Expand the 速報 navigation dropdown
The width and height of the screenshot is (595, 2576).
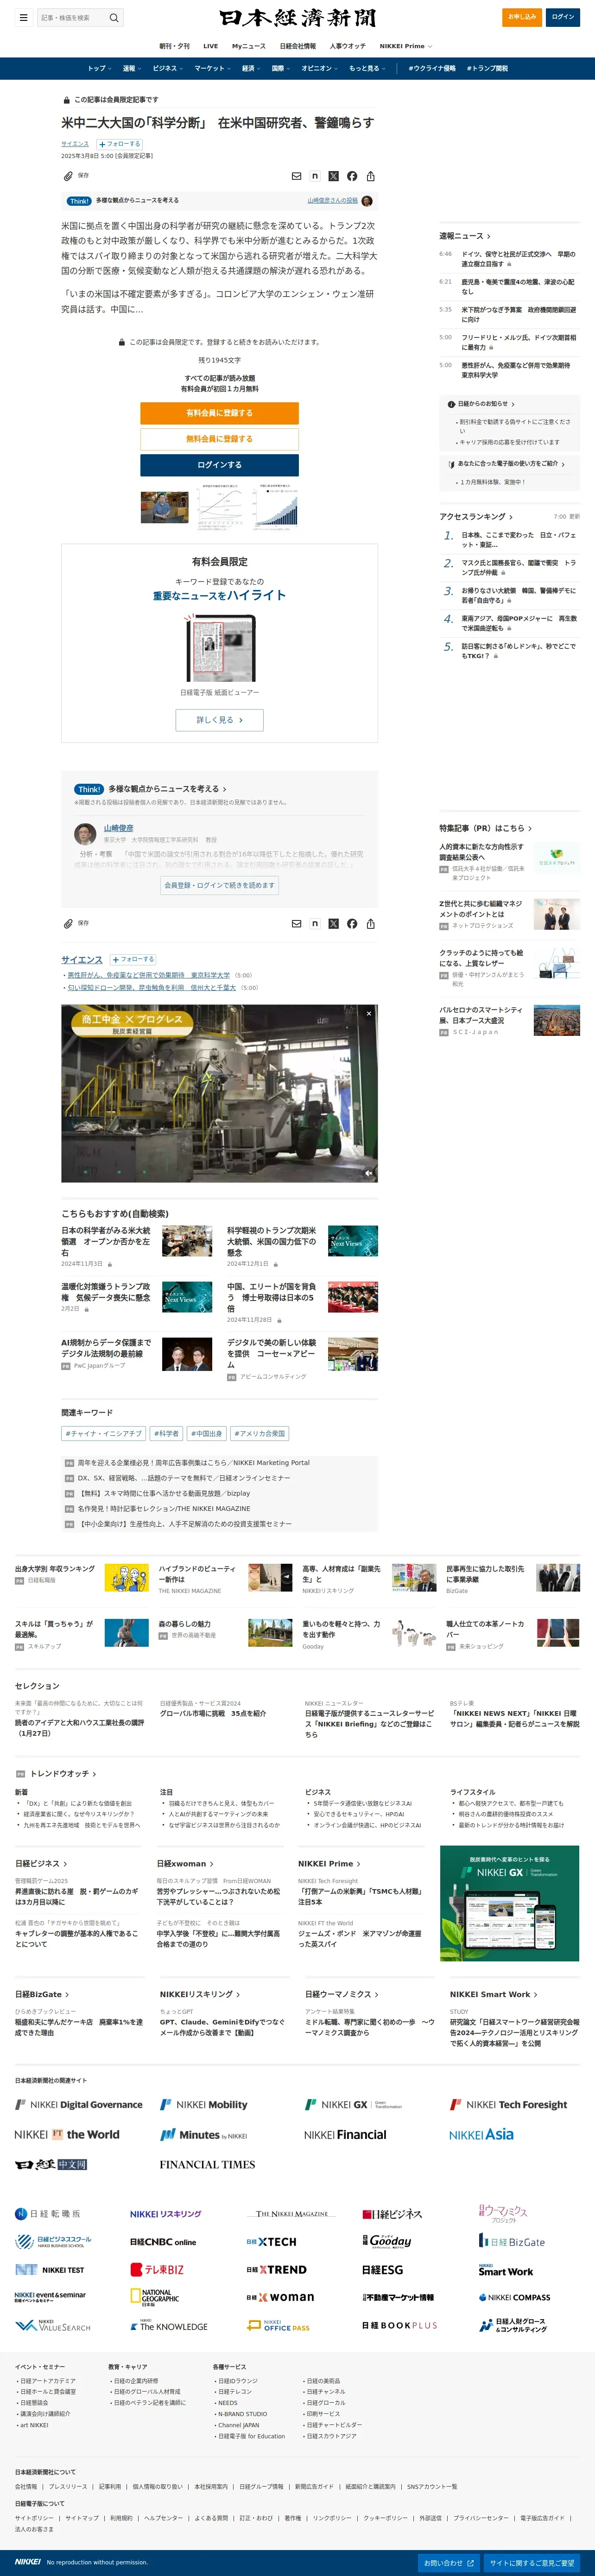coord(132,68)
